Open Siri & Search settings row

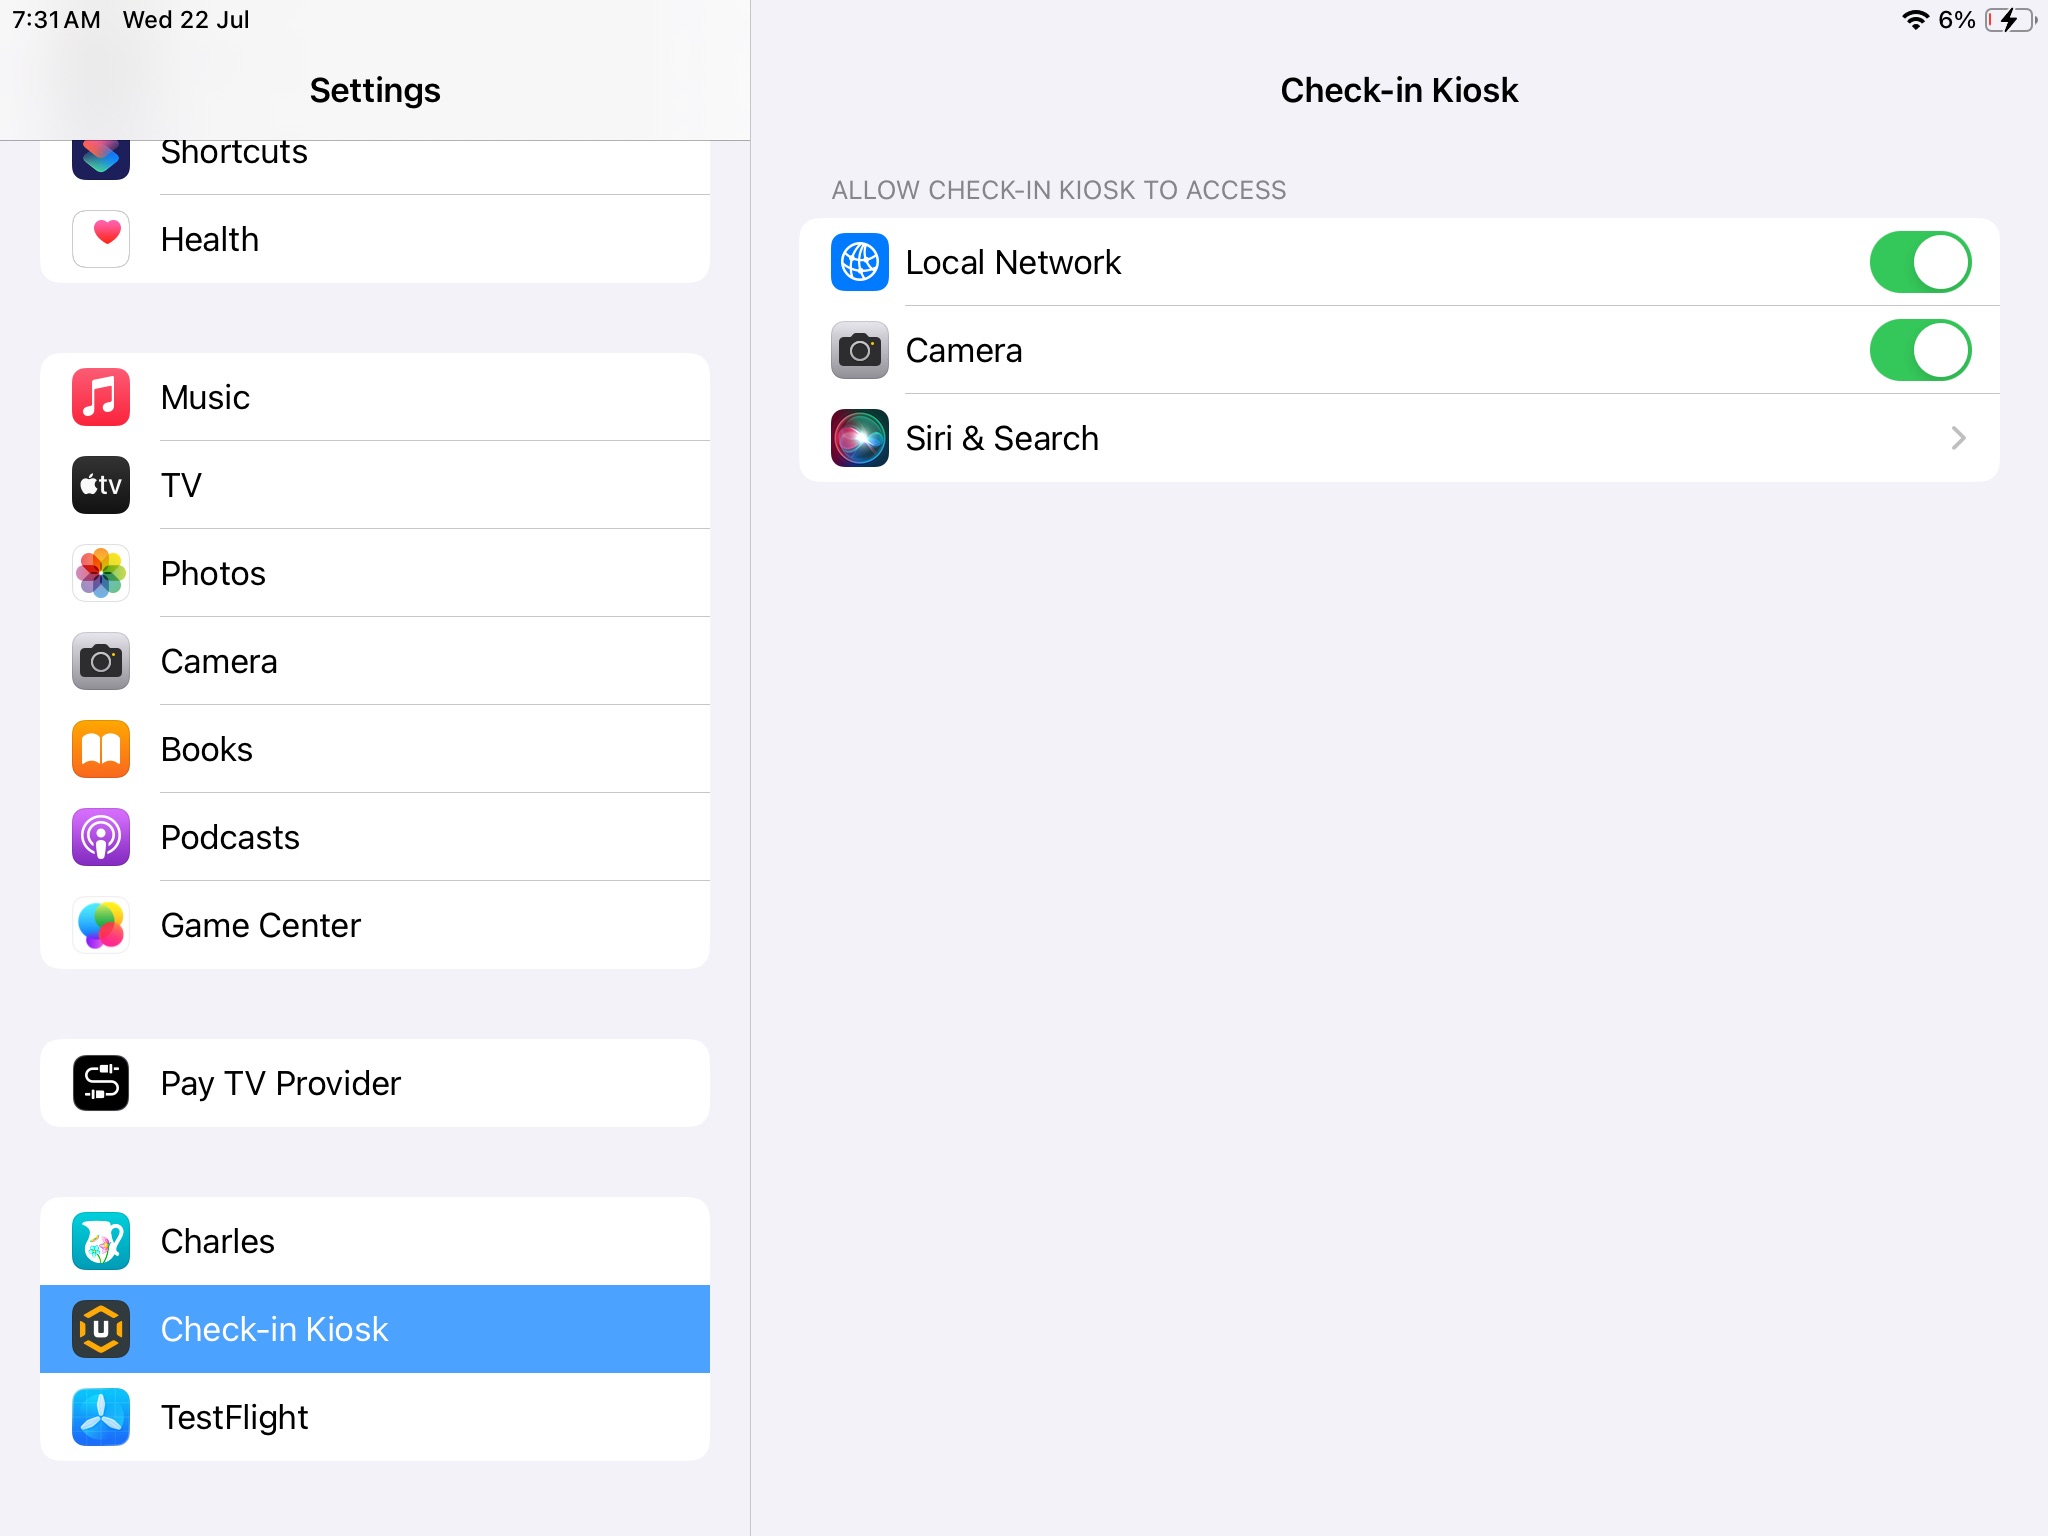(x=1399, y=438)
